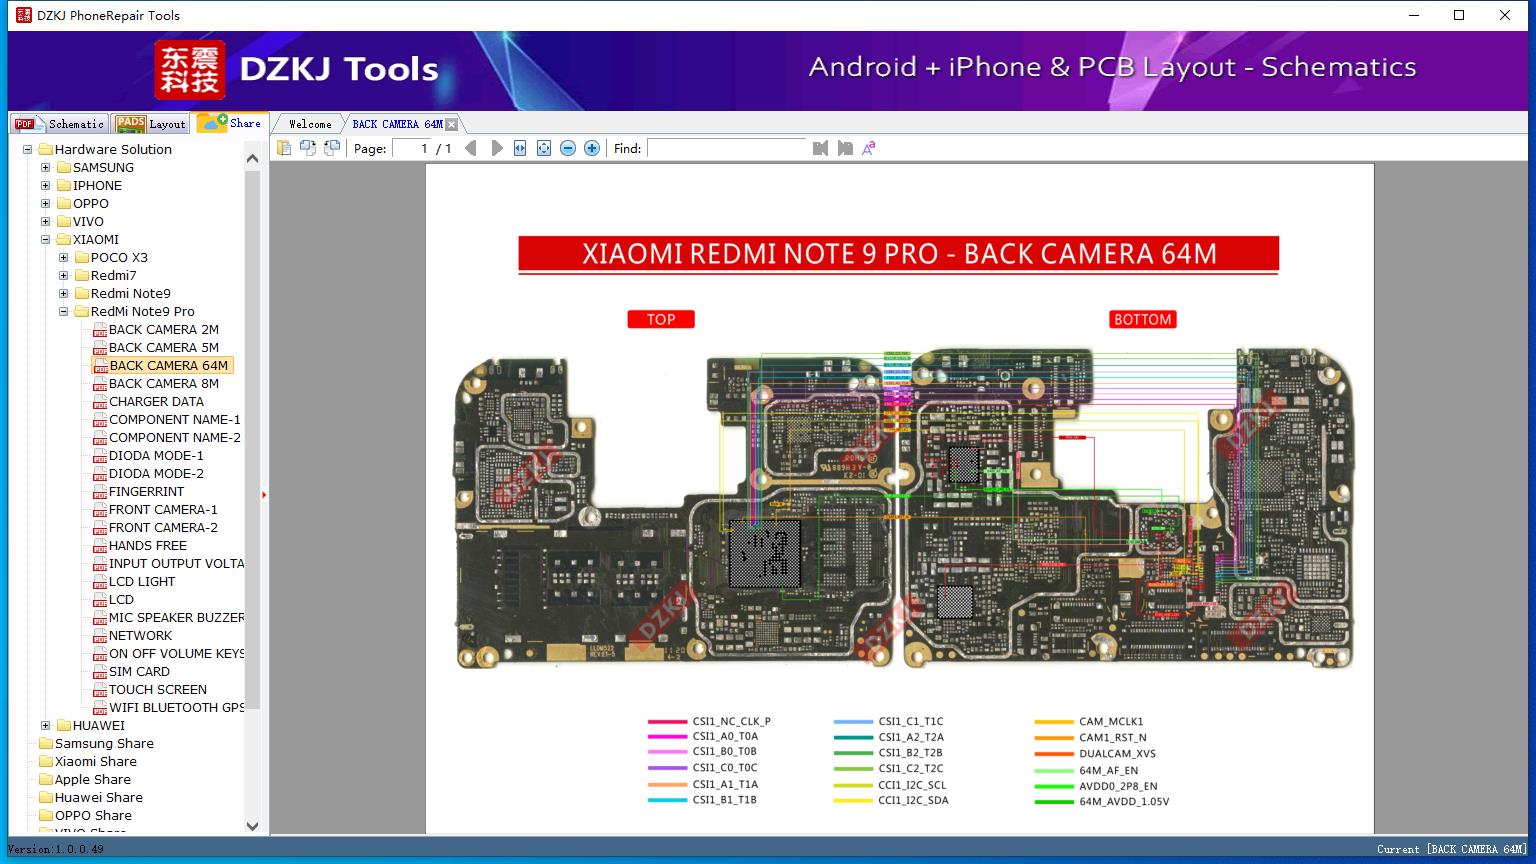Go to the next page arrow
The image size is (1536, 864).
point(496,148)
